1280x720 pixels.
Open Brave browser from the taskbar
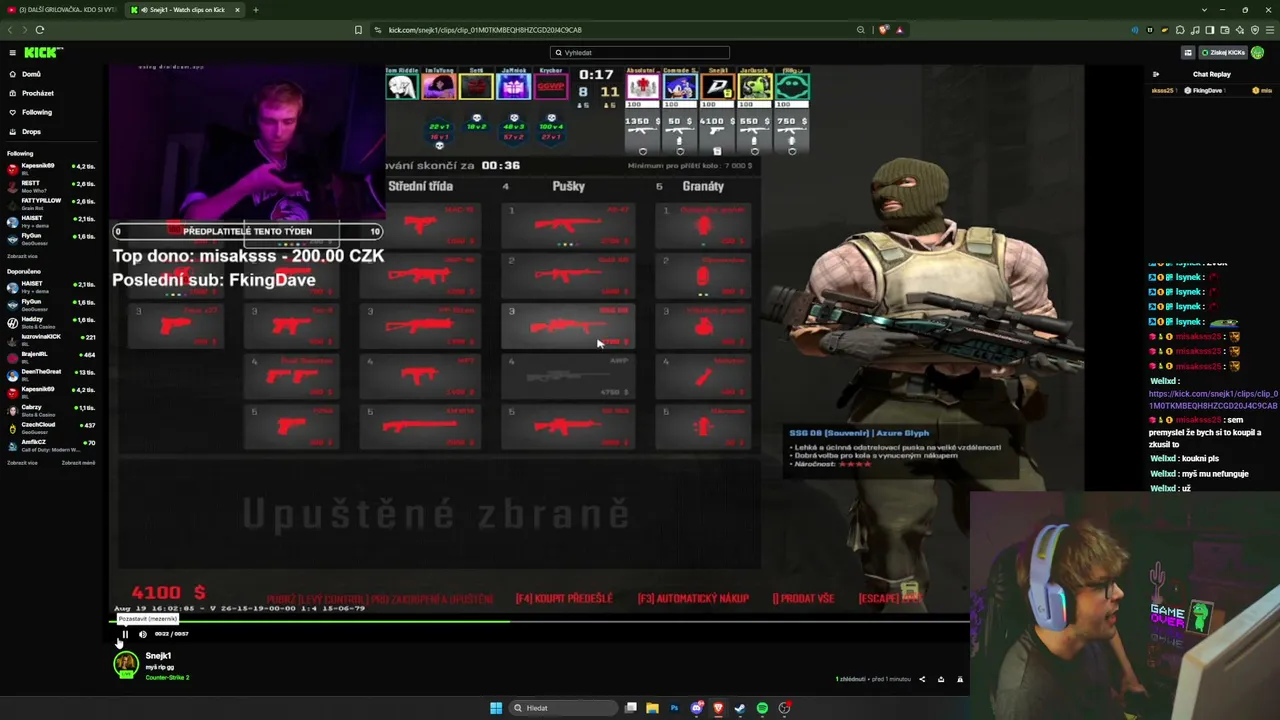pyautogui.click(x=718, y=708)
